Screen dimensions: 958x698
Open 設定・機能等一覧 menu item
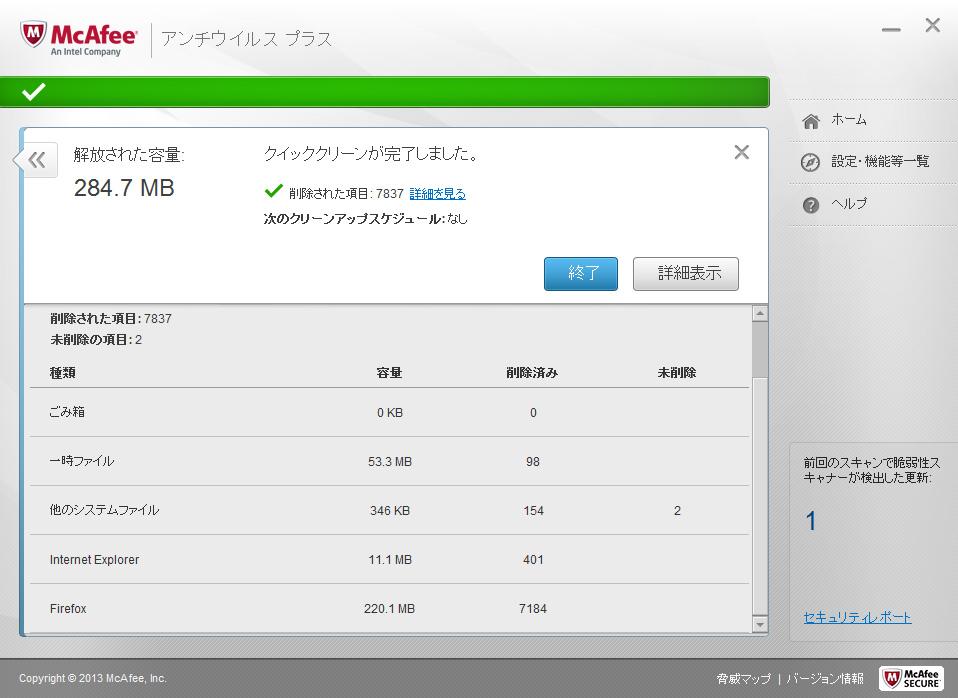[x=880, y=161]
